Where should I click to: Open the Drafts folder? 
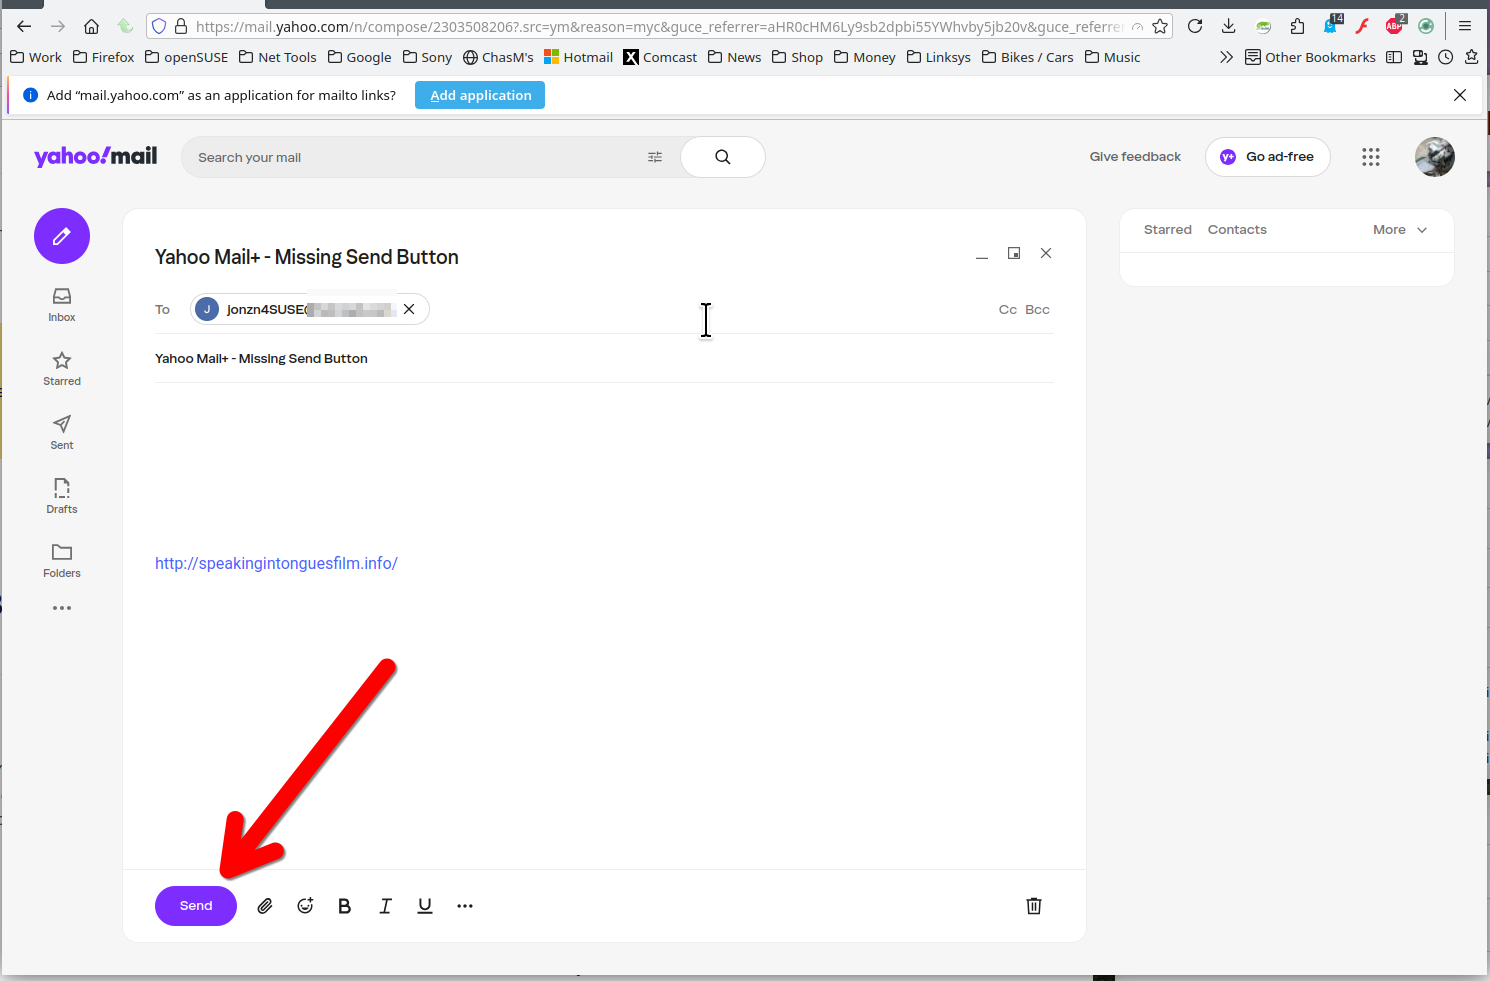click(x=62, y=497)
